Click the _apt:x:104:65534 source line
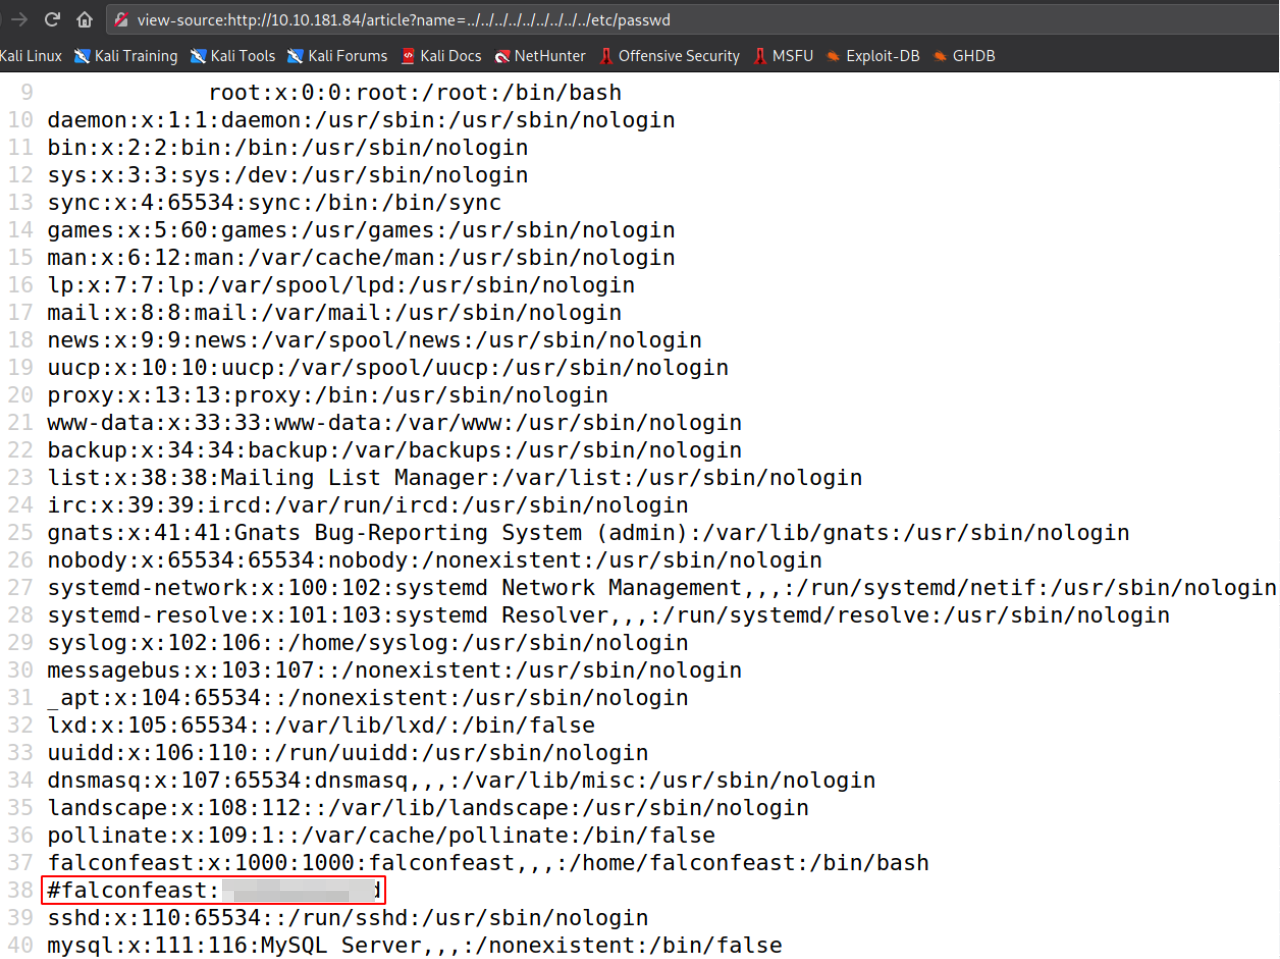This screenshot has width=1280, height=959. 368,698
